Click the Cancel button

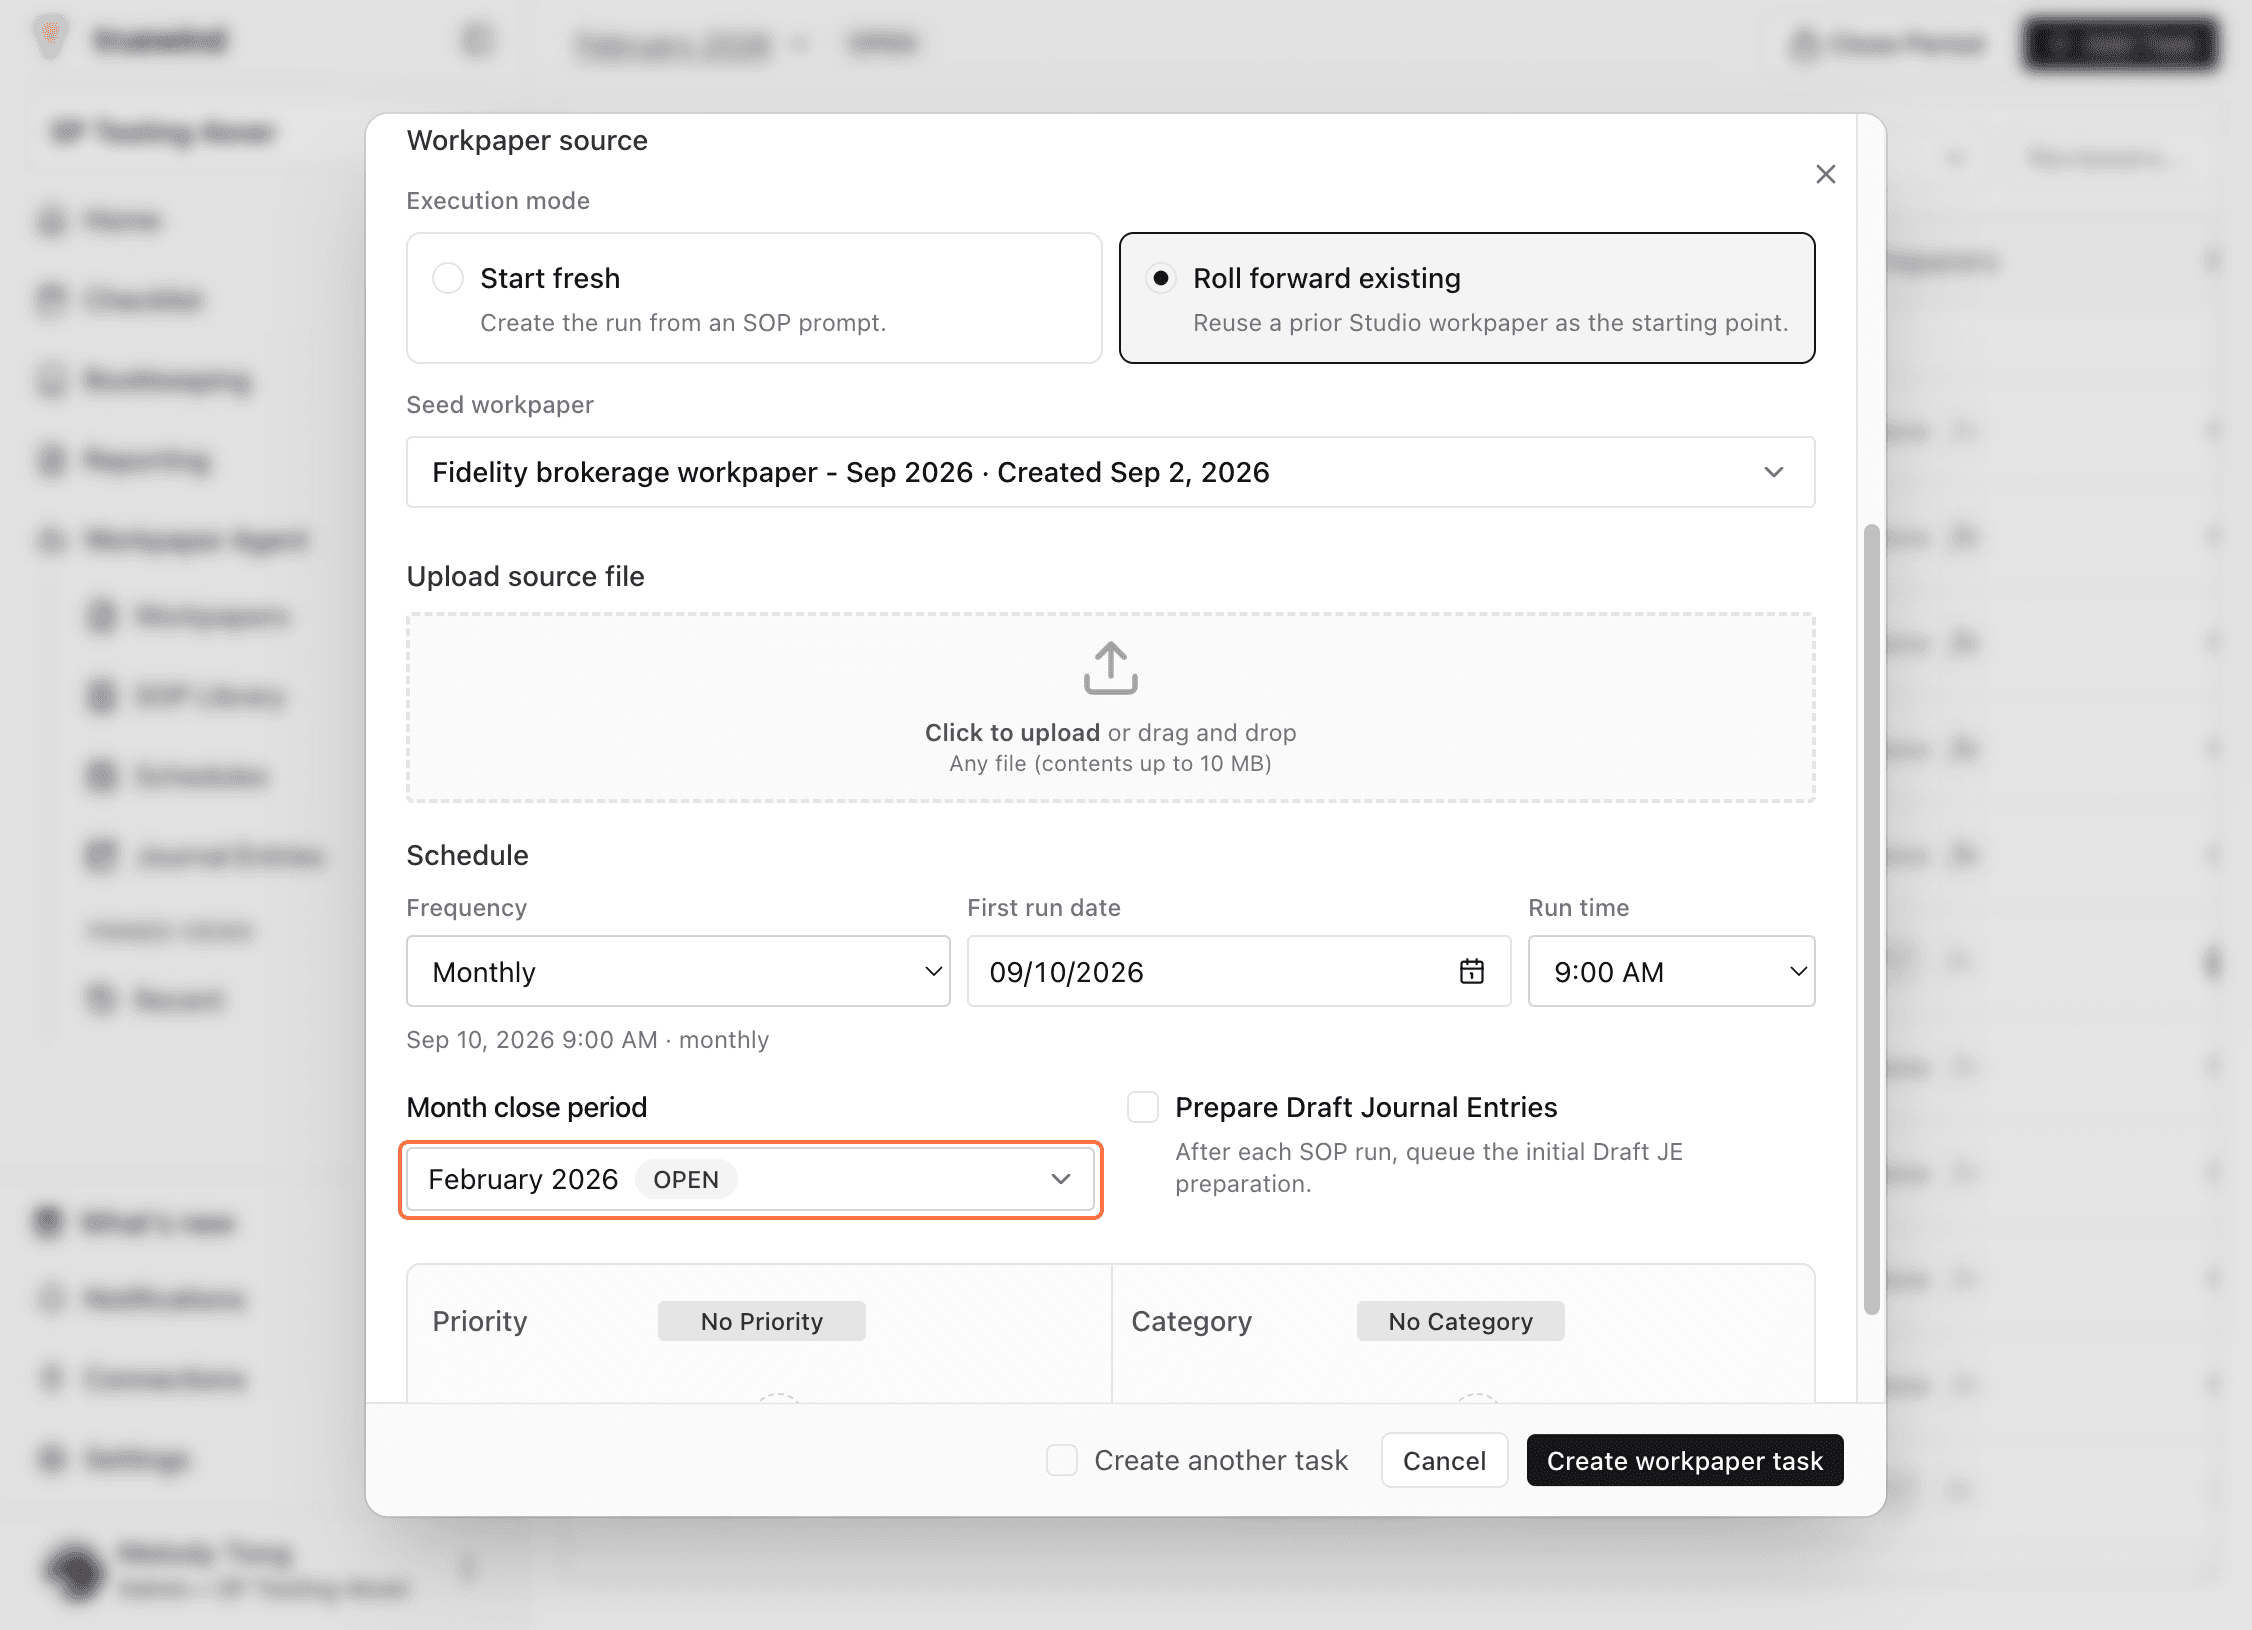pos(1444,1460)
